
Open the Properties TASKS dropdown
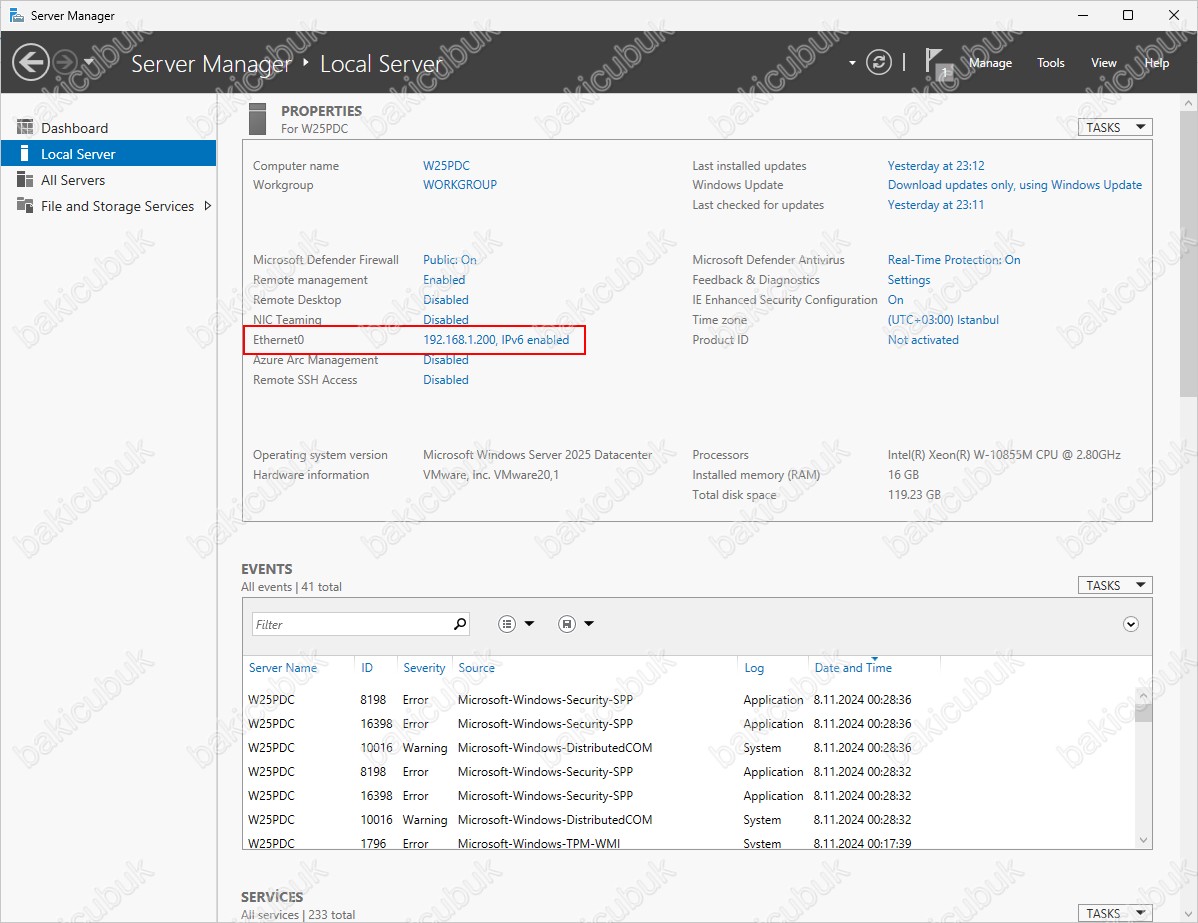(1115, 128)
